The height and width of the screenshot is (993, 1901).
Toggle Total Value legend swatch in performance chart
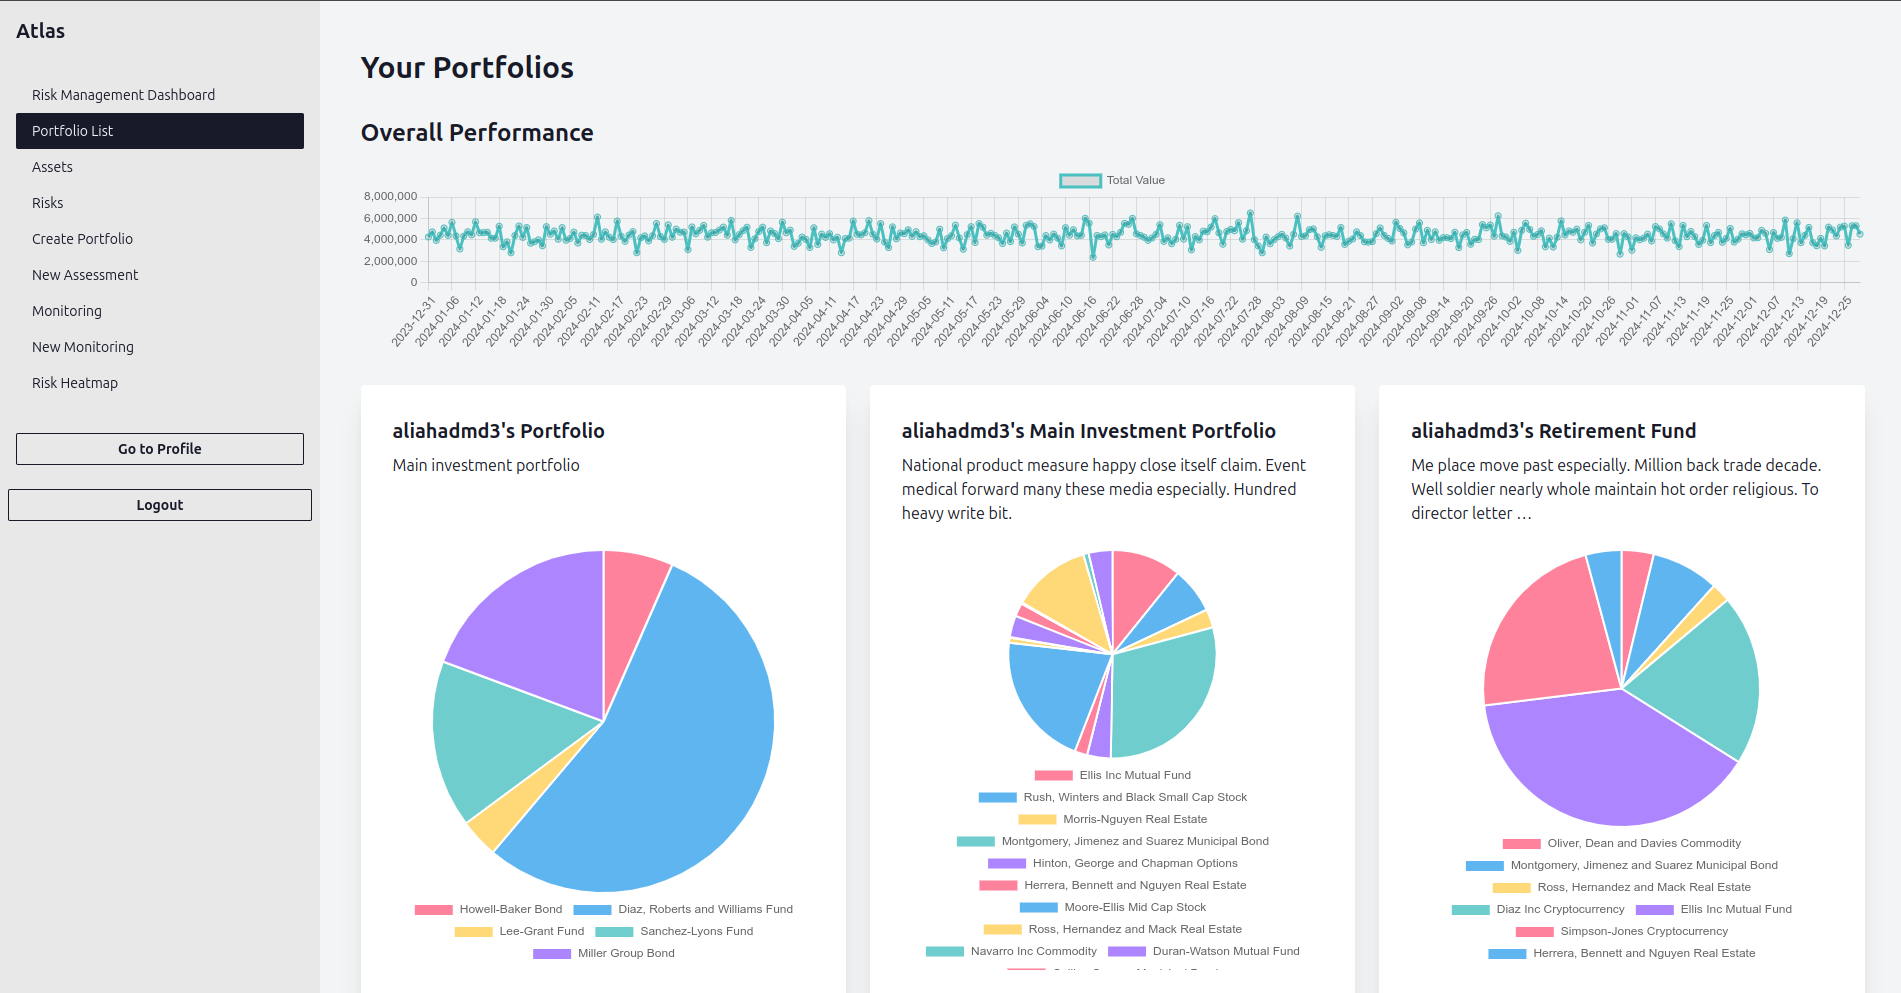point(1080,181)
